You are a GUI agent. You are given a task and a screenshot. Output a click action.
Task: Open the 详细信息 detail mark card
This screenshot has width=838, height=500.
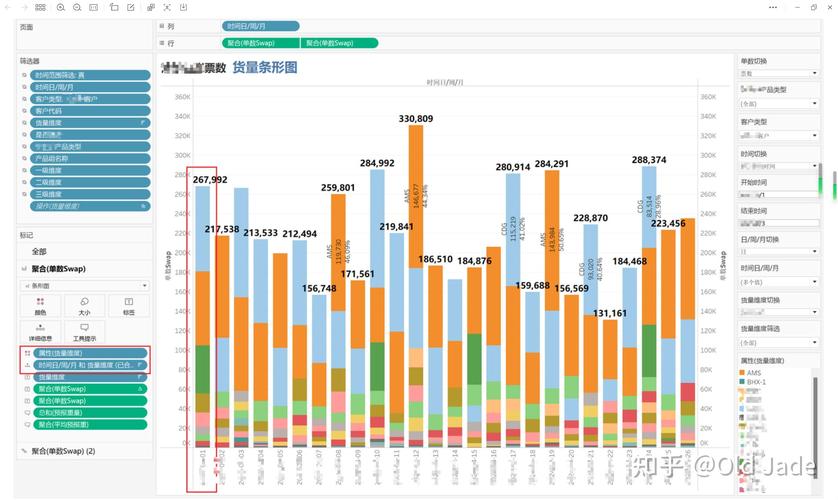pyautogui.click(x=40, y=332)
